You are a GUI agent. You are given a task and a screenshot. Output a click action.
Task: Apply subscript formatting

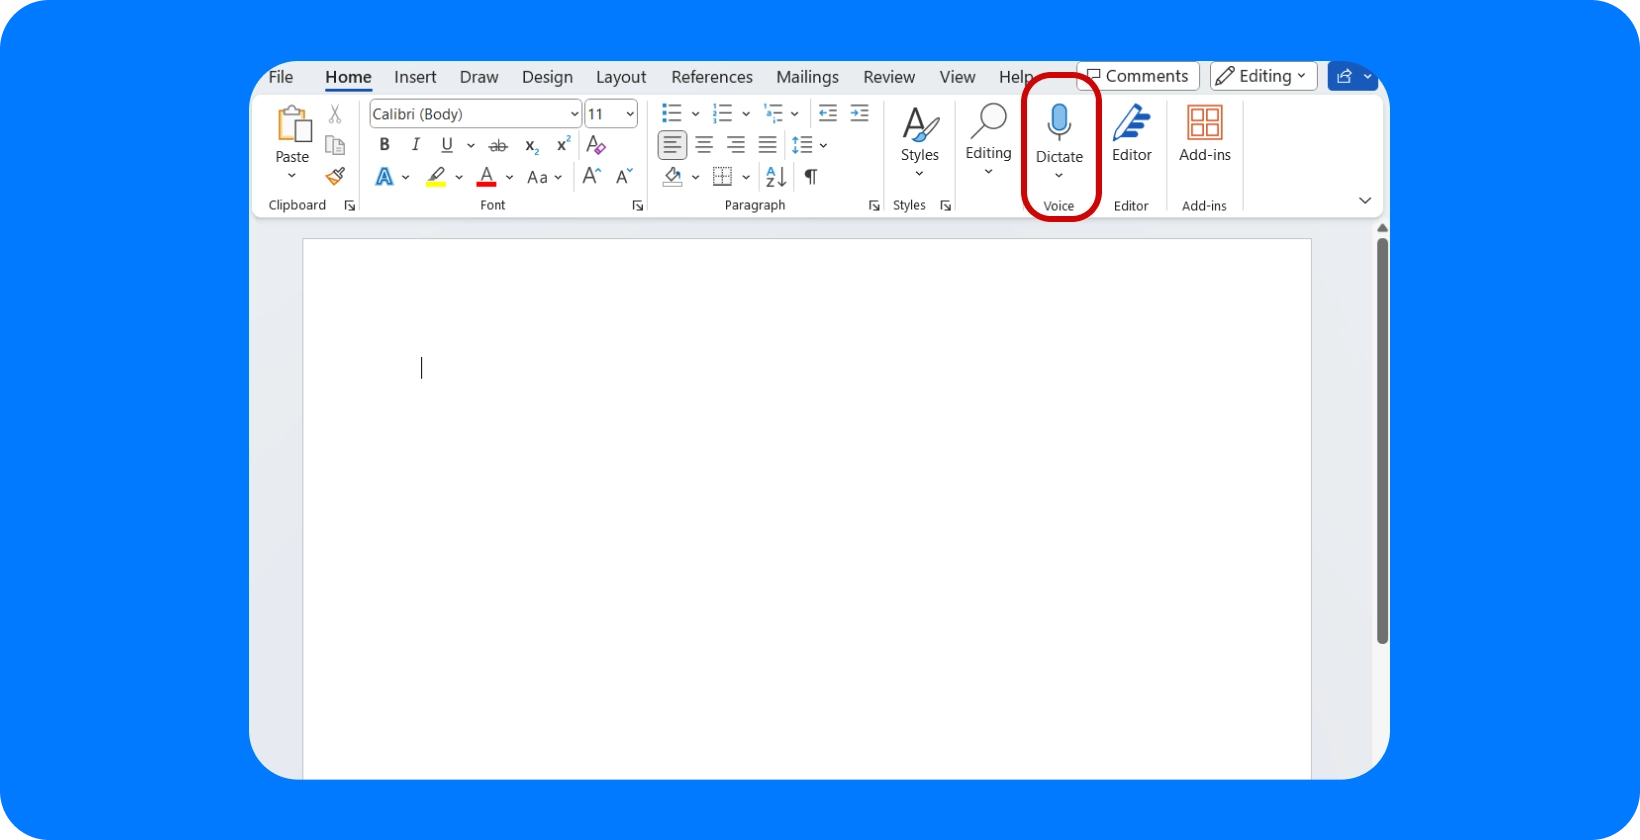[x=532, y=147]
